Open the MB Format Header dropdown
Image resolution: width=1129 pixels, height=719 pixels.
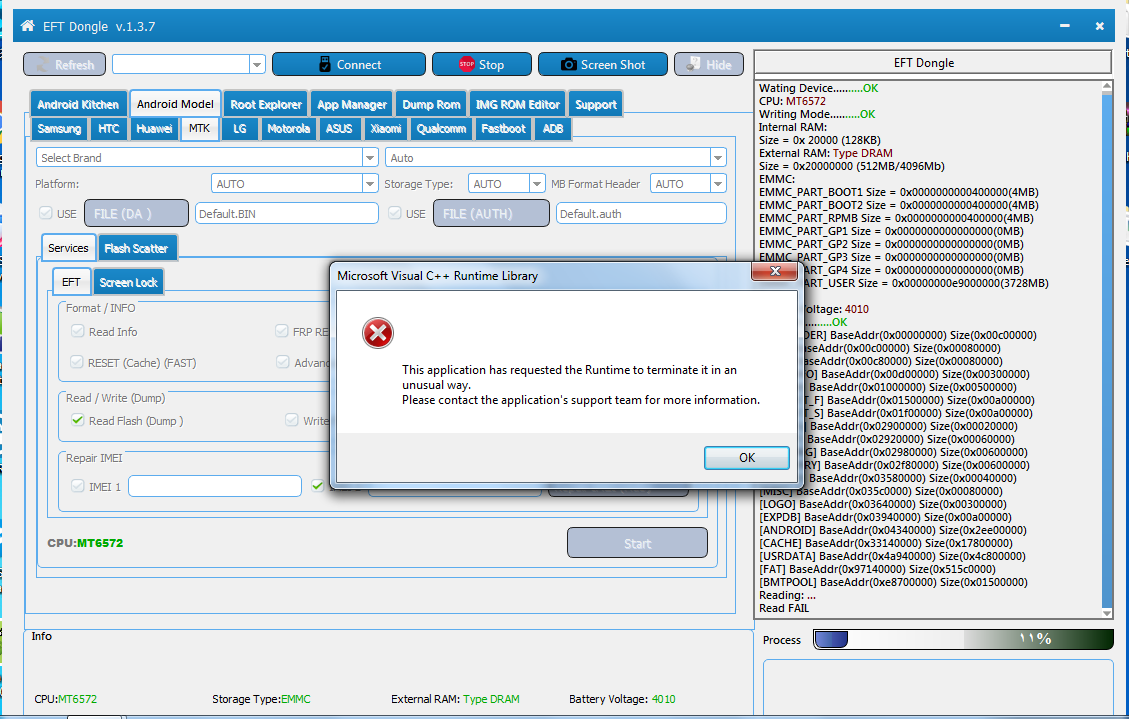point(718,184)
